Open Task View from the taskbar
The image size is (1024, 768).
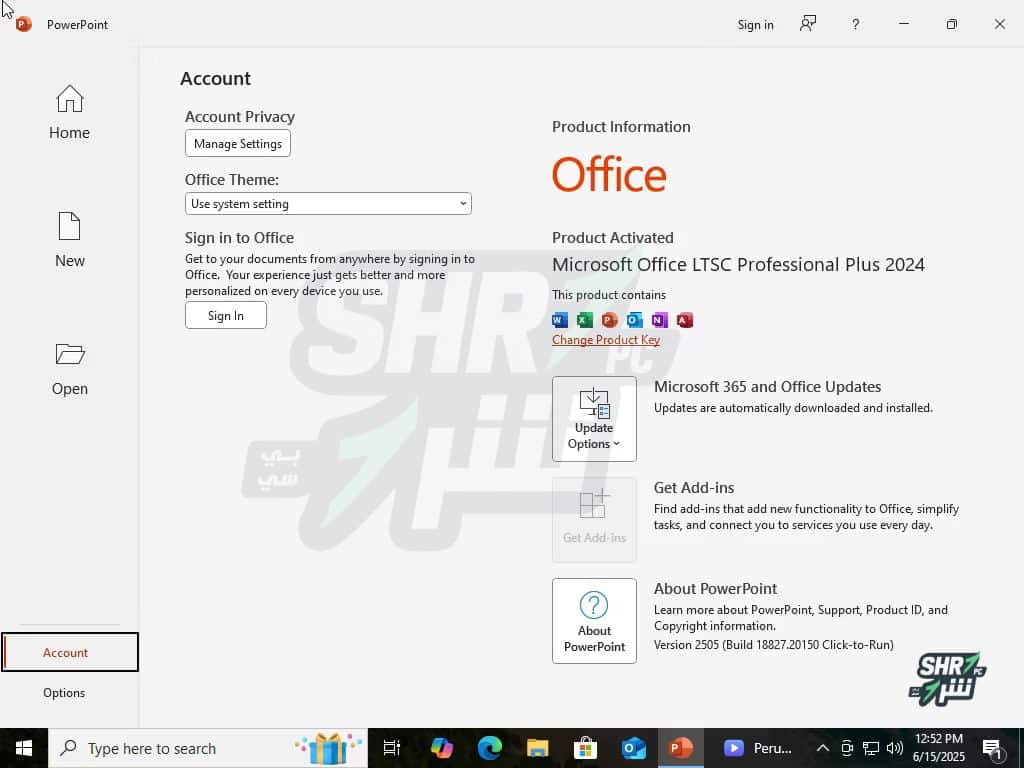(x=392, y=748)
